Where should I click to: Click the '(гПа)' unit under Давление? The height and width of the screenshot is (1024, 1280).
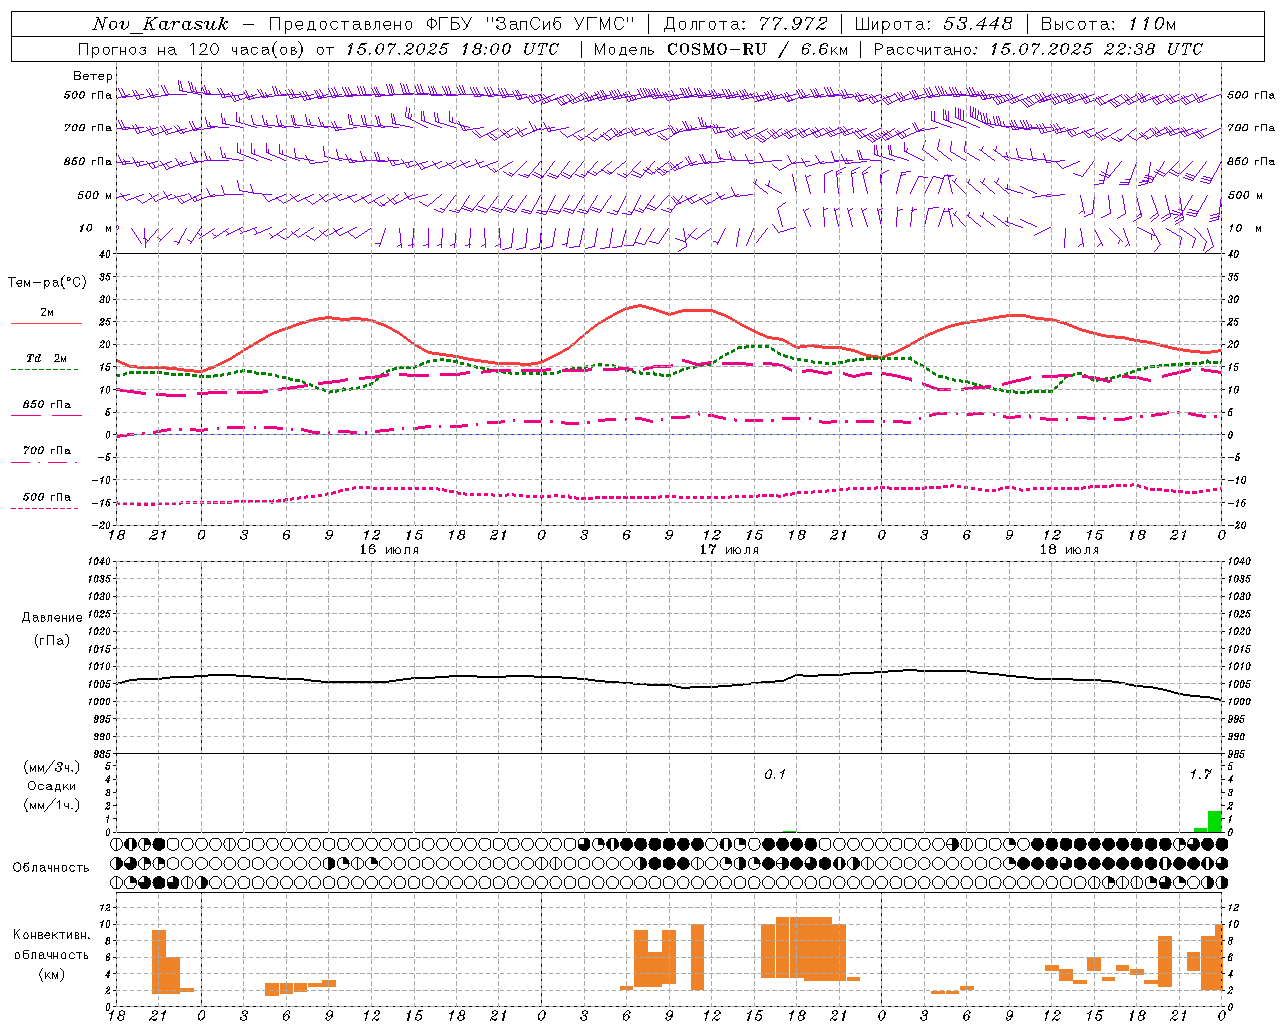click(52, 640)
